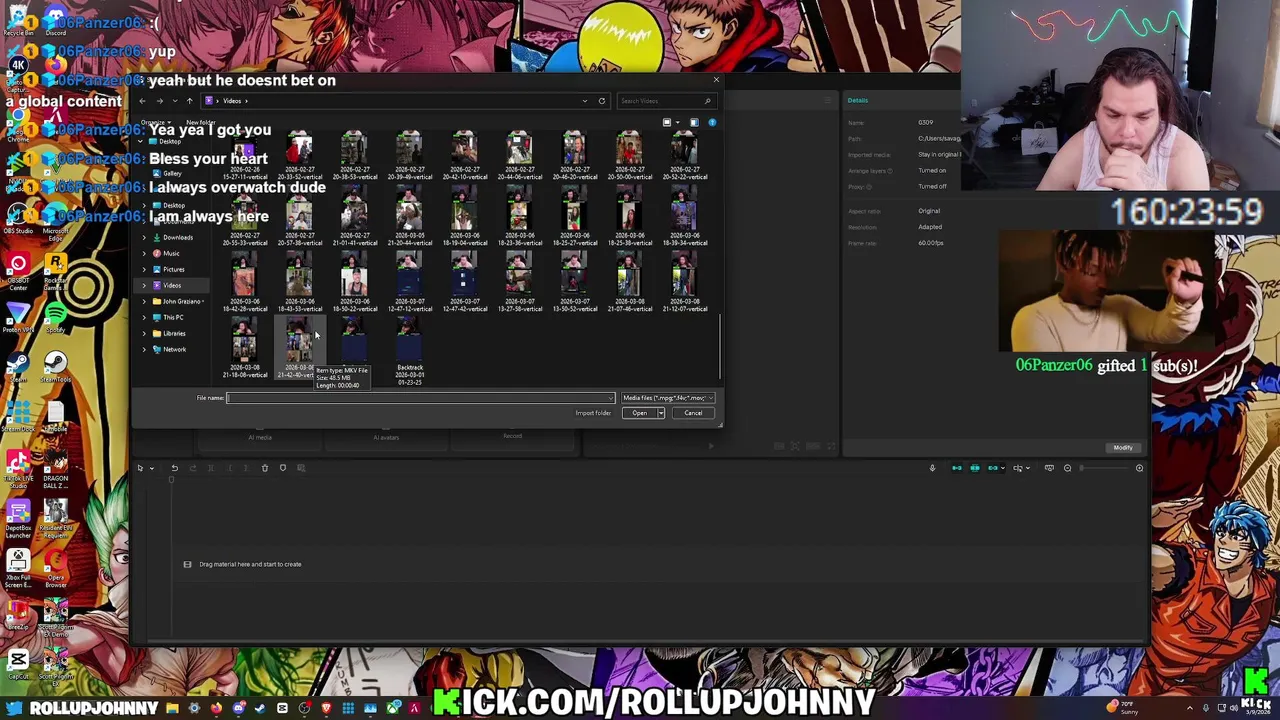Image resolution: width=1280 pixels, height=720 pixels.
Task: Click the Open button
Action: tap(639, 413)
